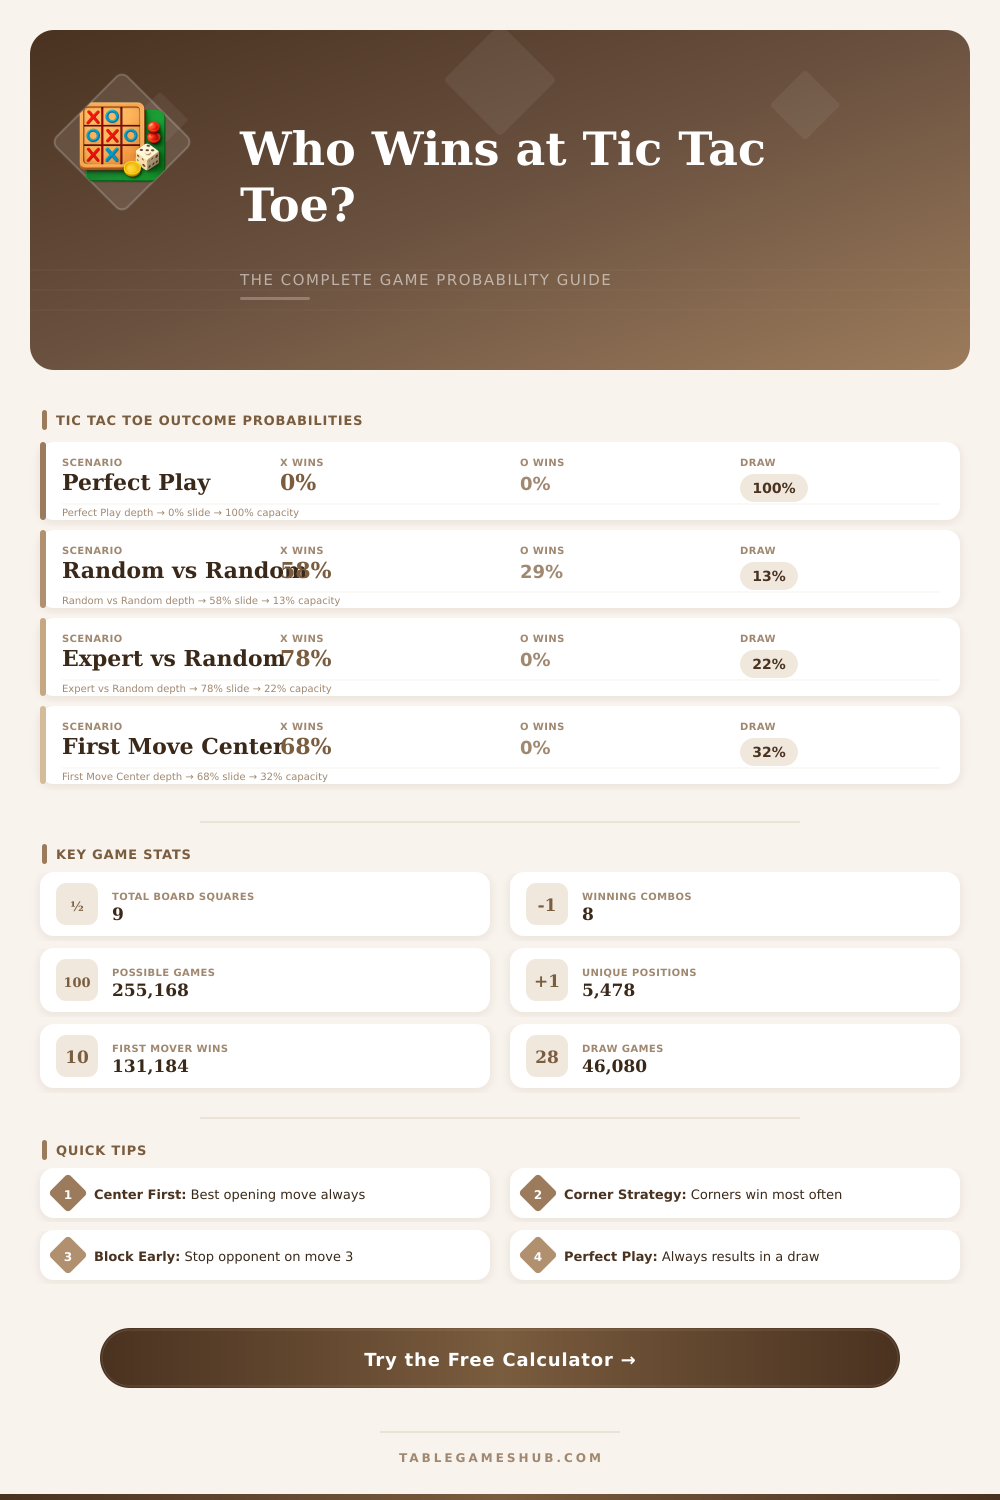Click diamond number 4 for Perfect Play tip
Screen dimensions: 1000x1500
click(538, 1255)
